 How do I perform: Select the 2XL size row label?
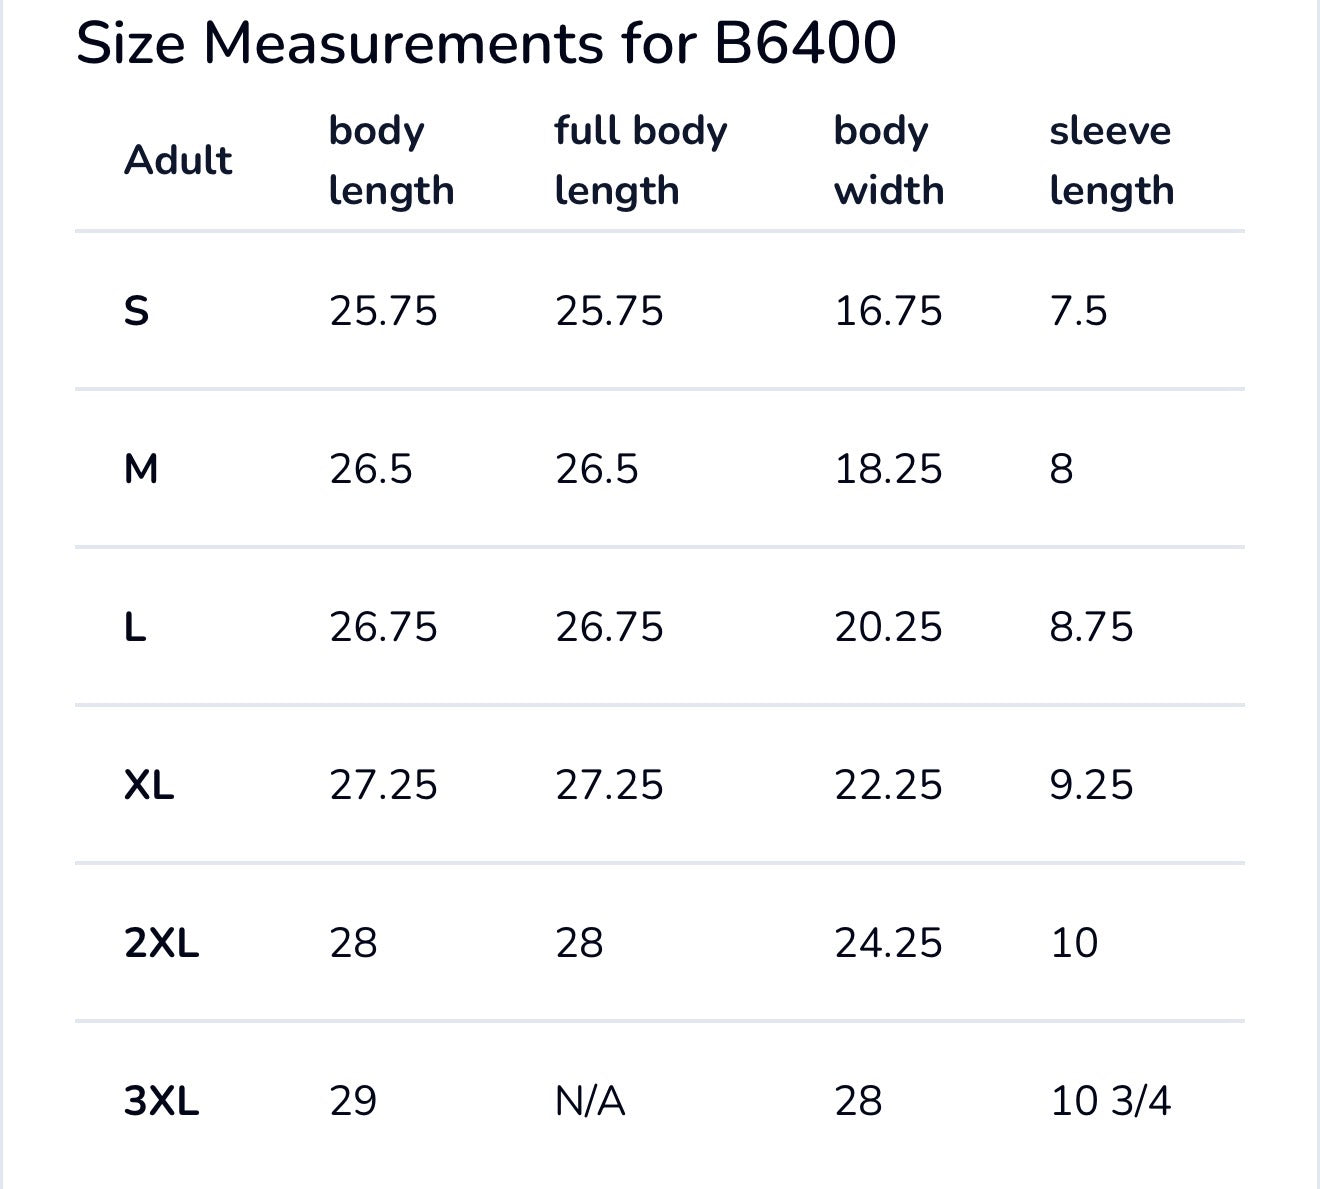coord(162,943)
